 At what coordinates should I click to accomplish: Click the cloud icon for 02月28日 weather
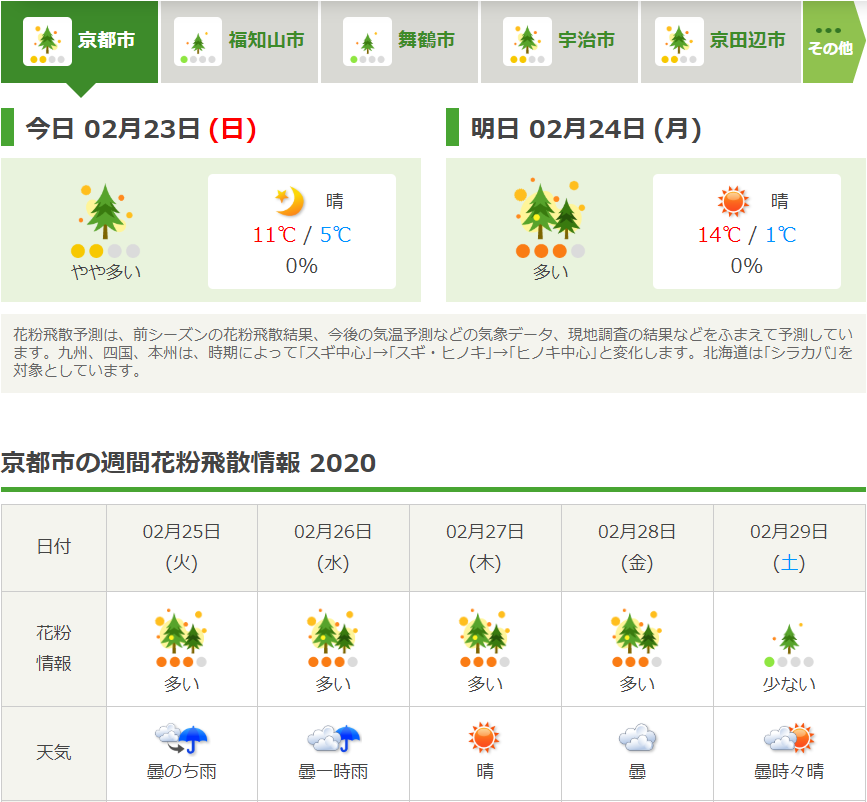(x=637, y=738)
